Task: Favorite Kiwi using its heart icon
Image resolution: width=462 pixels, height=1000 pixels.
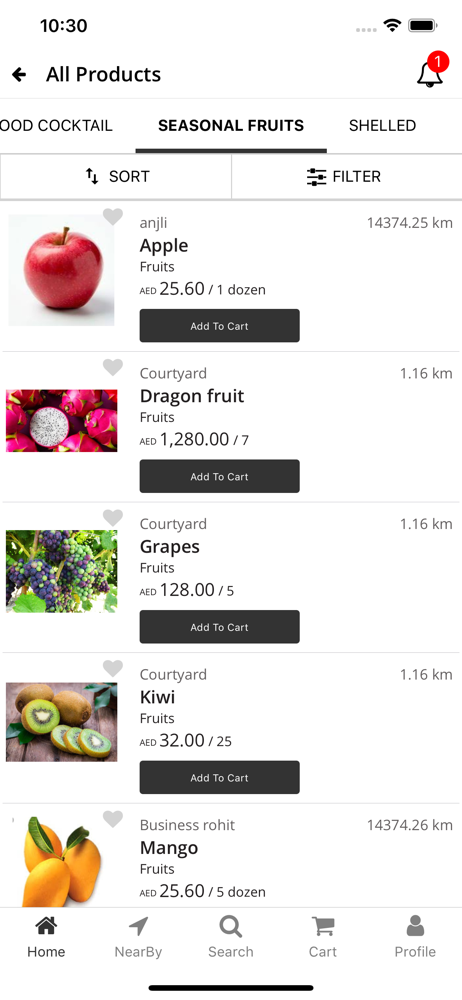Action: tap(113, 668)
